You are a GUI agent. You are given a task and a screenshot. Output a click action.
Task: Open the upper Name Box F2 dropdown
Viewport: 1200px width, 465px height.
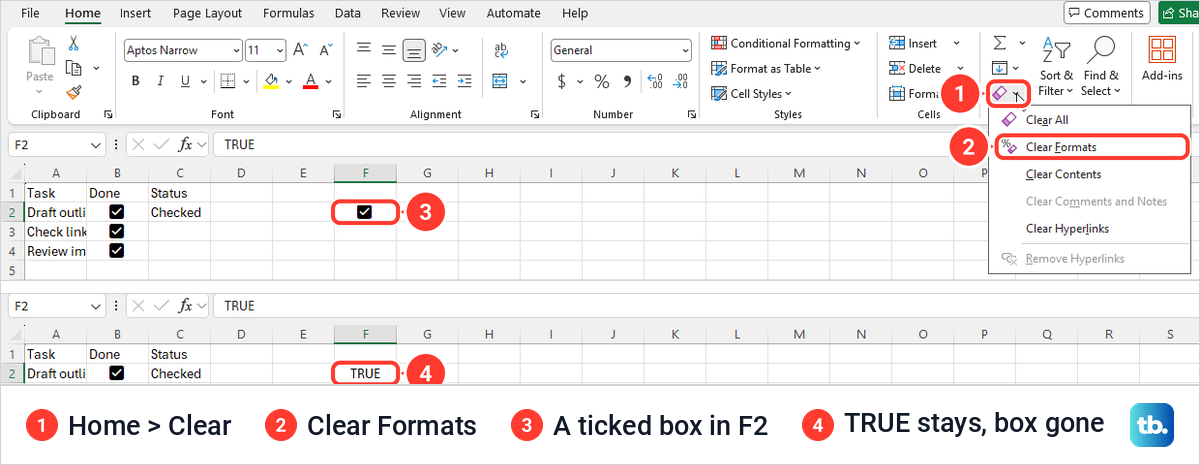(x=97, y=144)
